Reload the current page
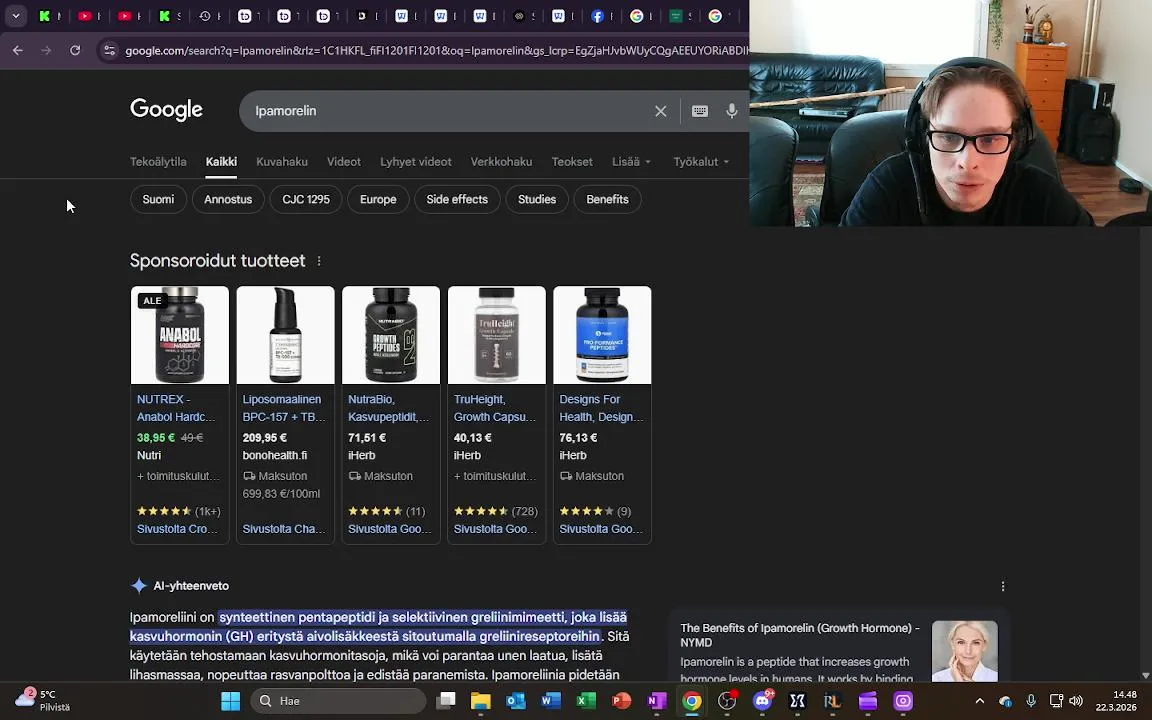 tap(75, 51)
